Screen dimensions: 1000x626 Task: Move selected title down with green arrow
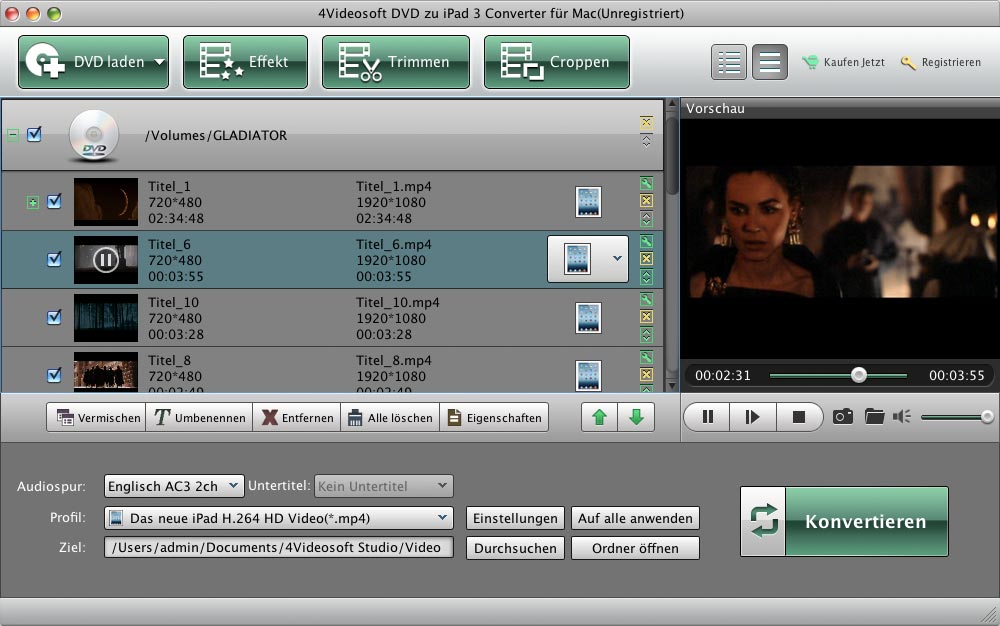coord(636,418)
